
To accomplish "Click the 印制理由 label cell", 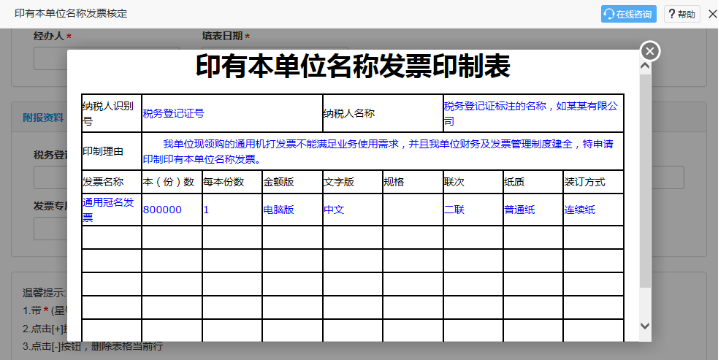I will click(x=111, y=151).
